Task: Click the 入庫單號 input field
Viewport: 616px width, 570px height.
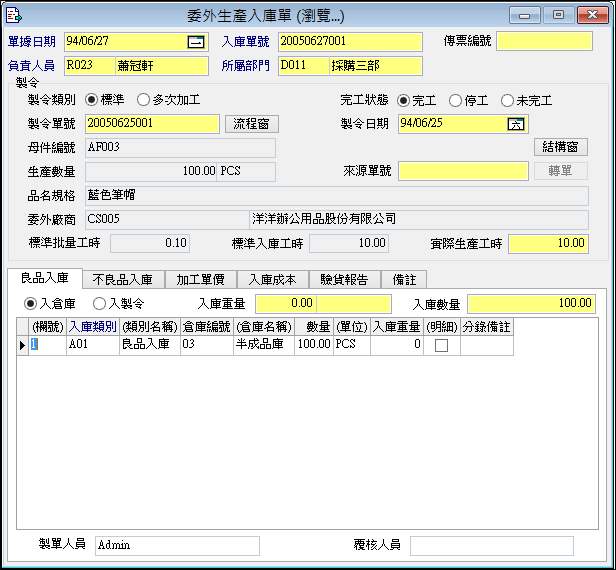Action: point(350,42)
